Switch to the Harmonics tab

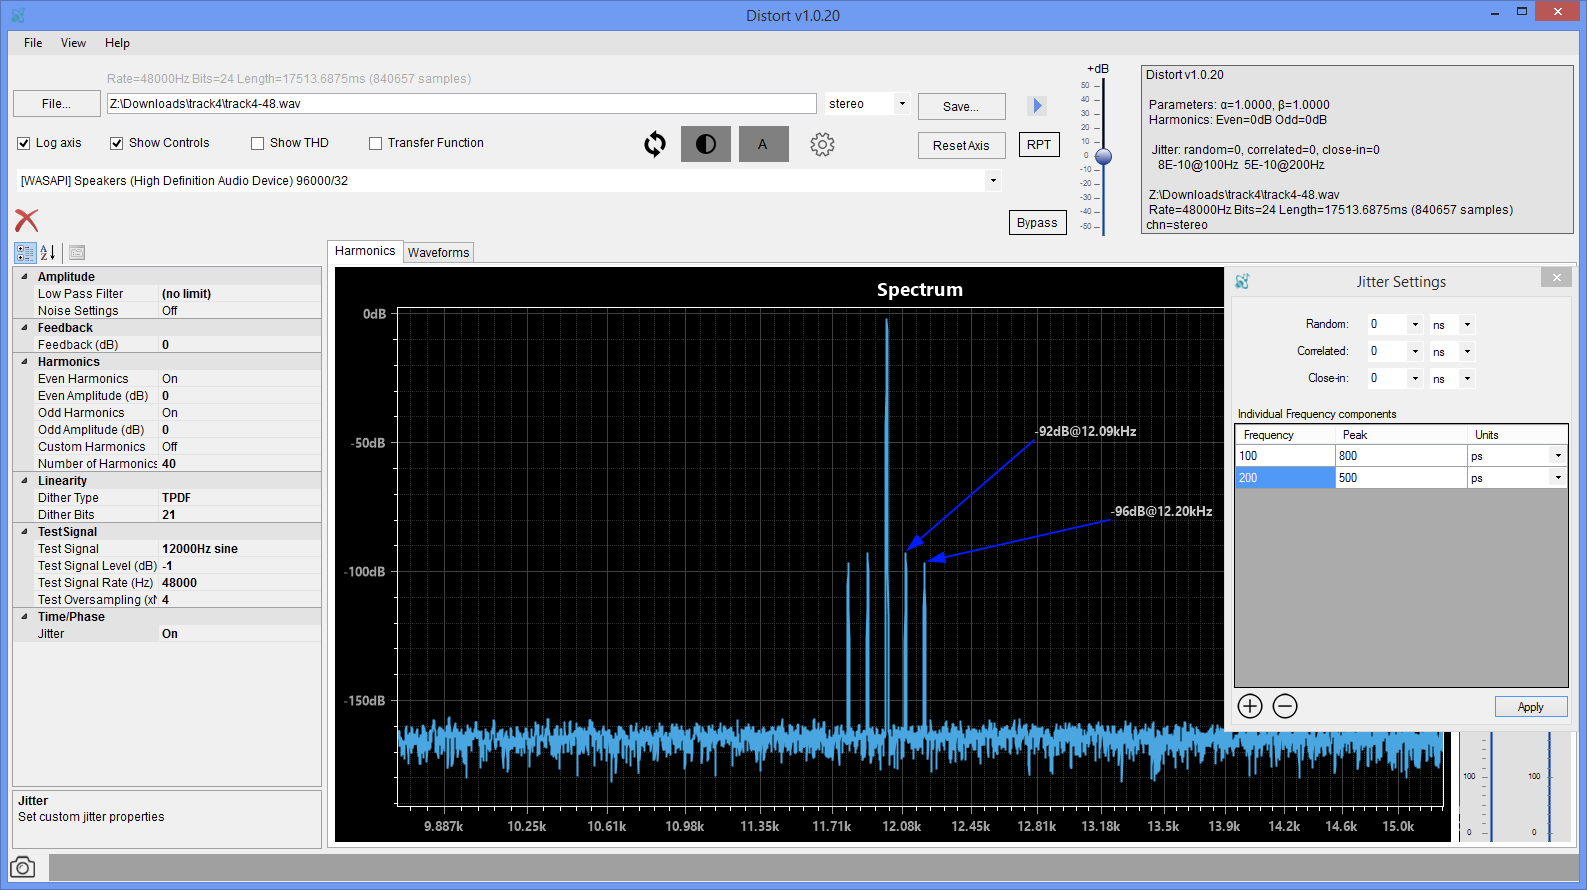pyautogui.click(x=365, y=251)
